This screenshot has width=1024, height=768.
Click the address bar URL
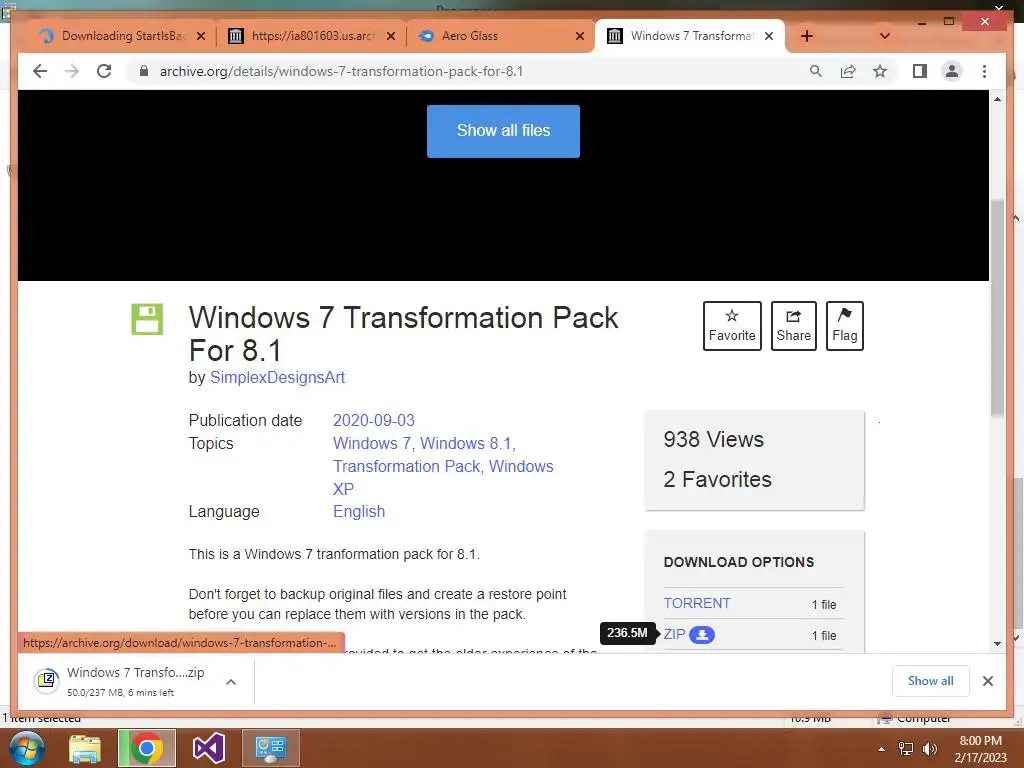point(342,71)
